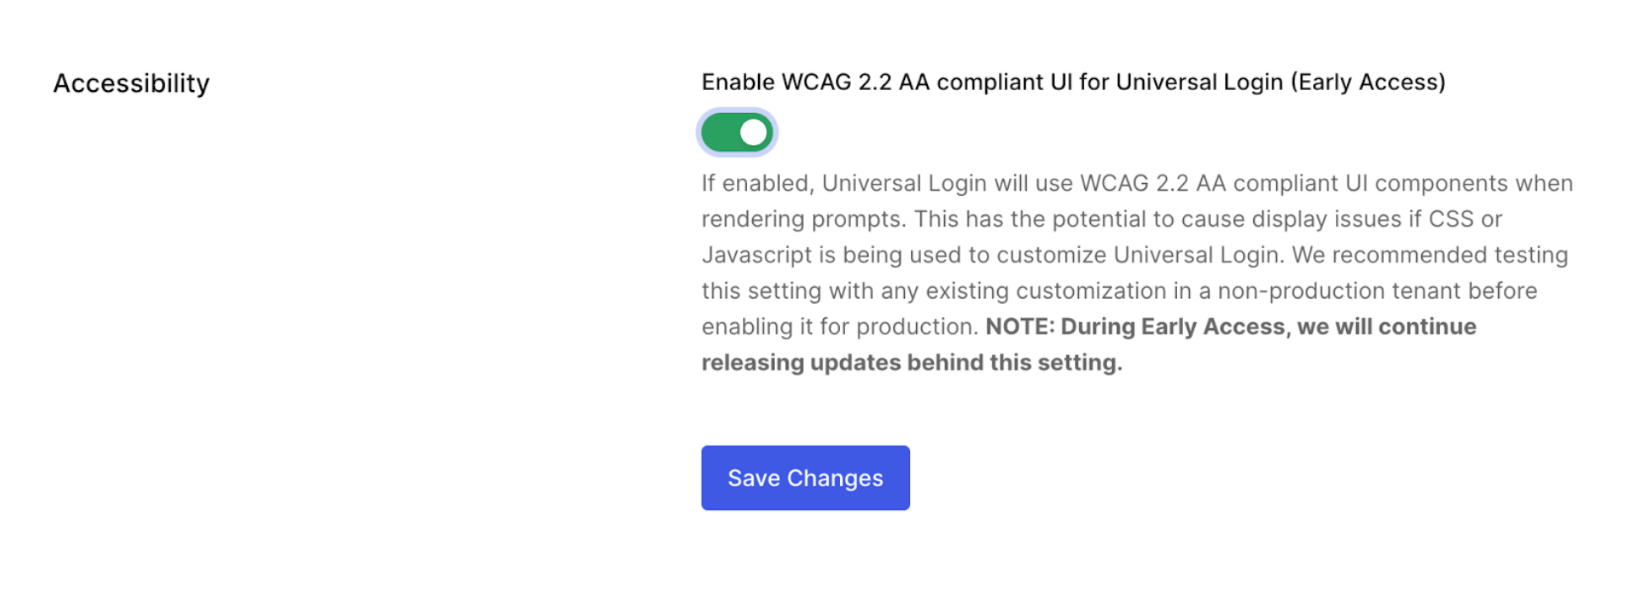Click the Save Changes button

pyautogui.click(x=805, y=478)
